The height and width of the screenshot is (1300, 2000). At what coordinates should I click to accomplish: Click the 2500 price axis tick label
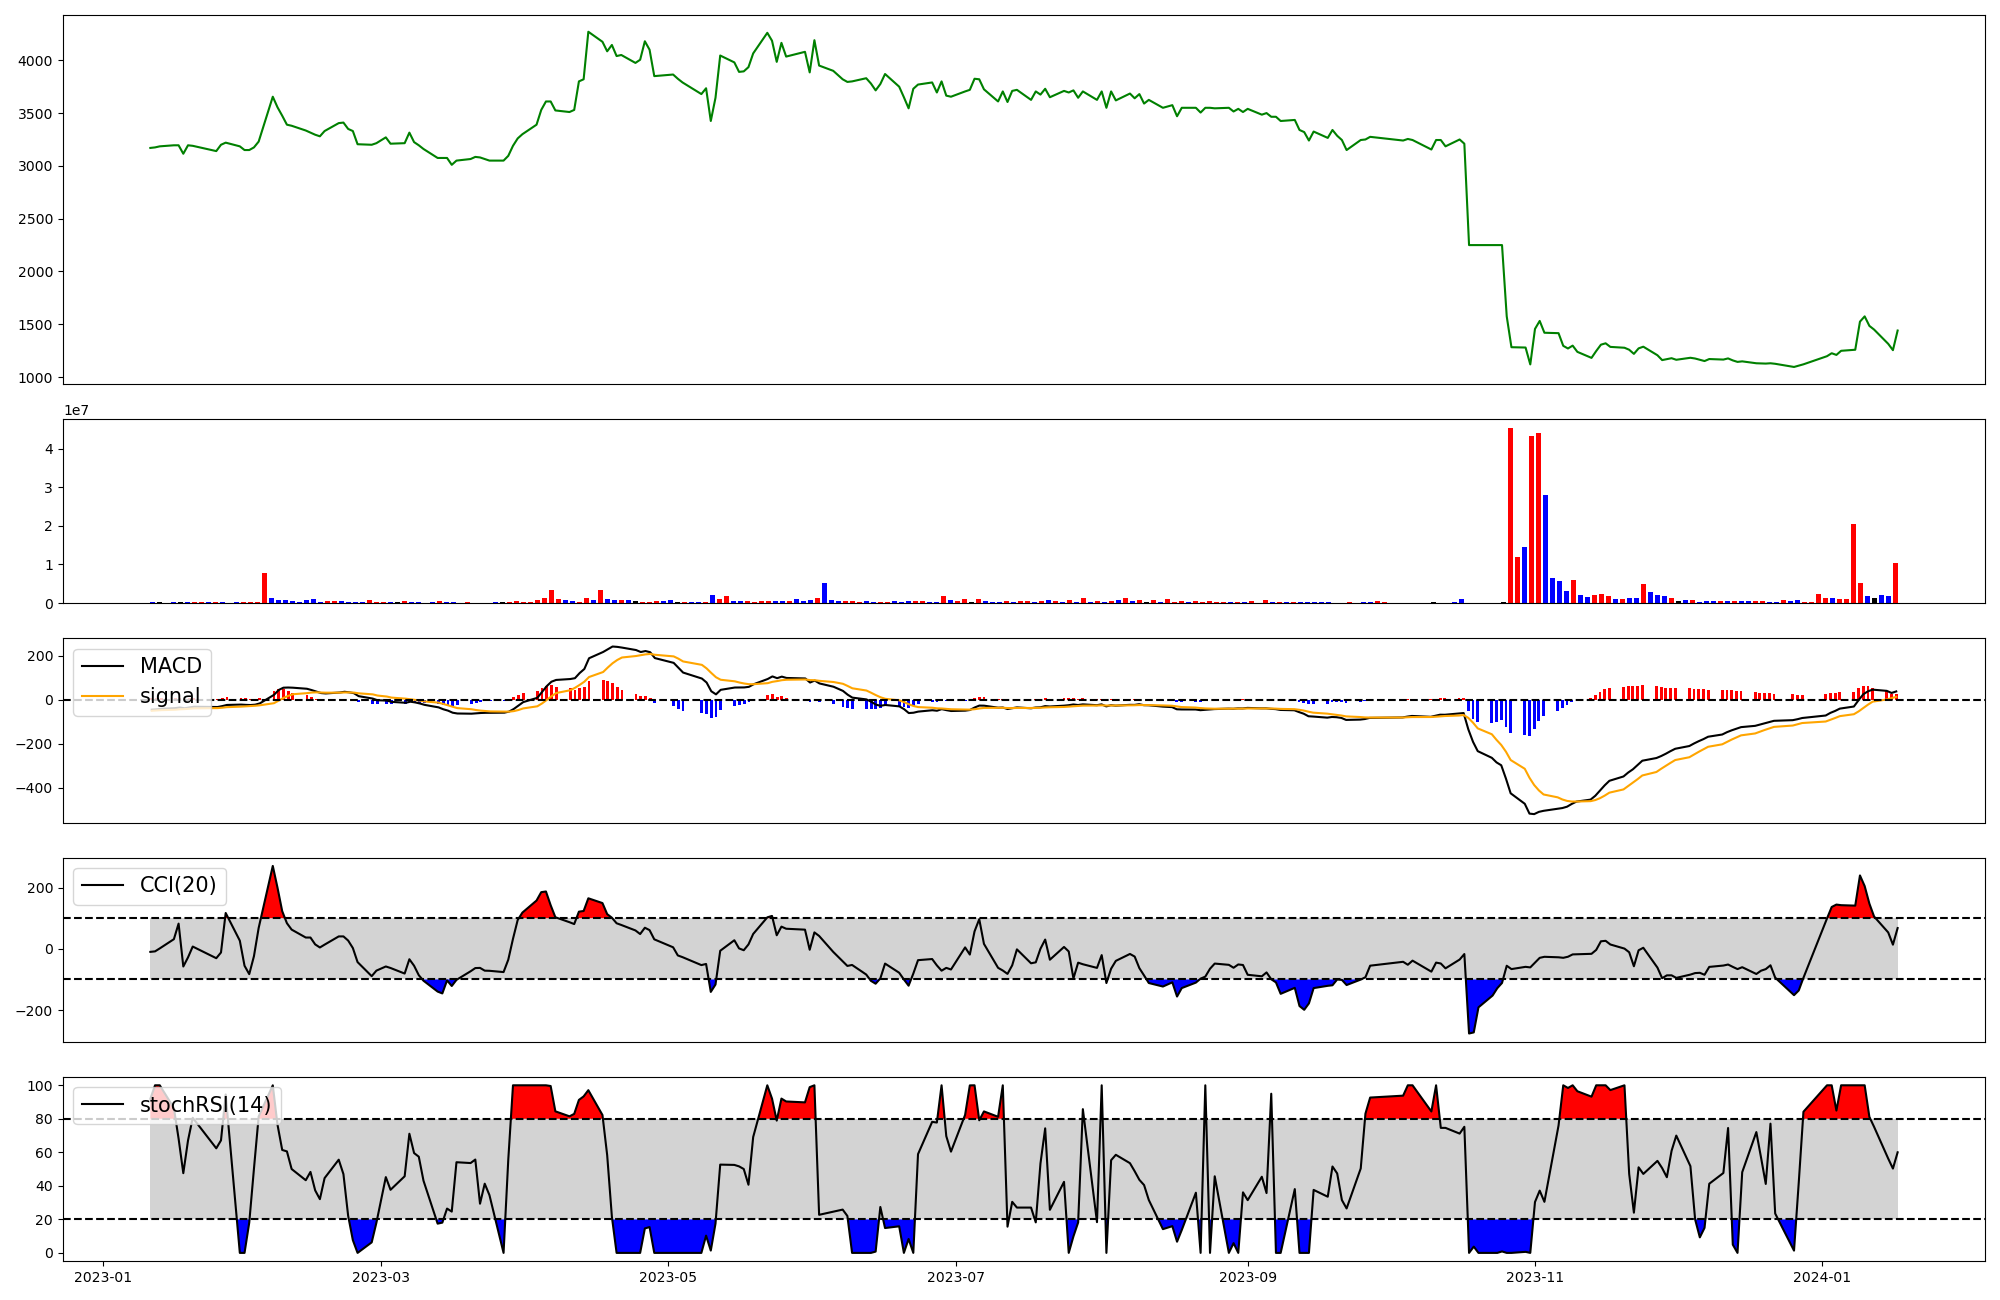coord(36,219)
